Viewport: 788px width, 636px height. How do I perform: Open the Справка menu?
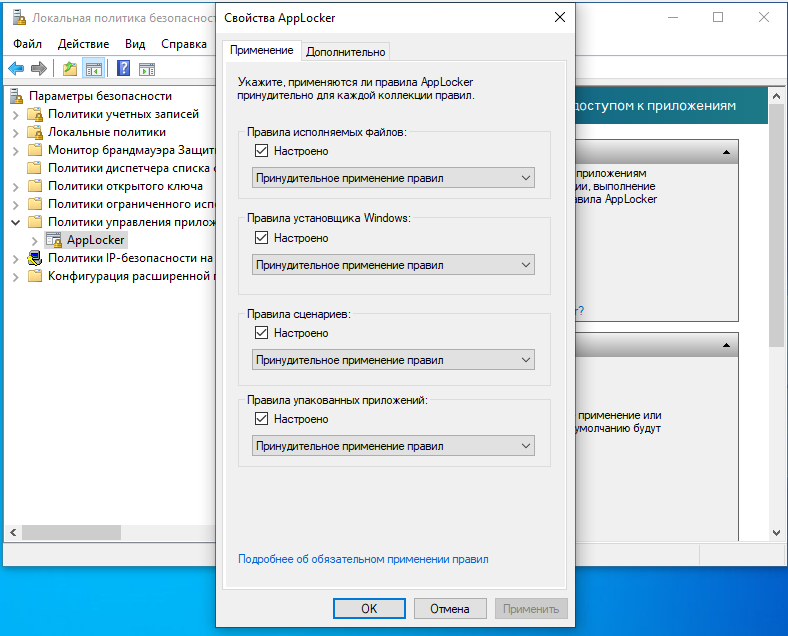pos(184,44)
